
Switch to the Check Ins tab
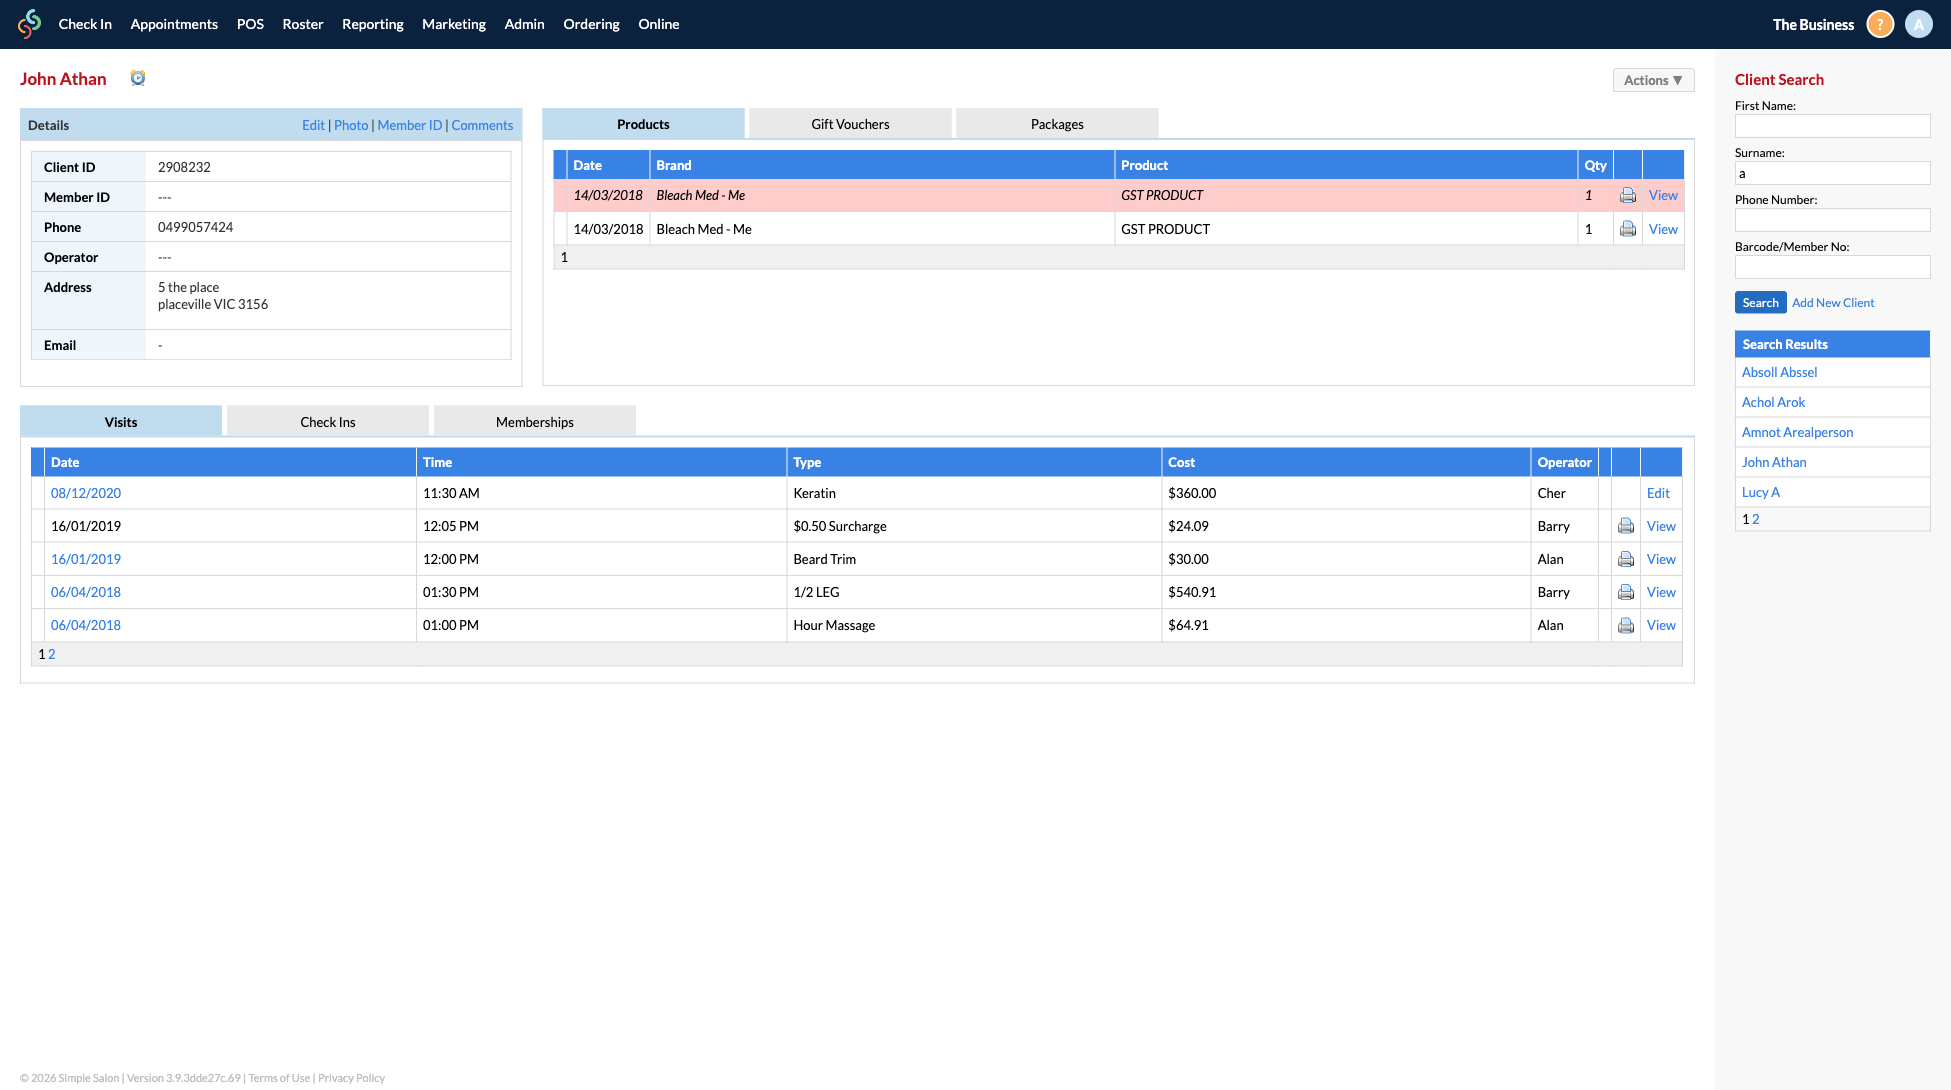[x=327, y=422]
